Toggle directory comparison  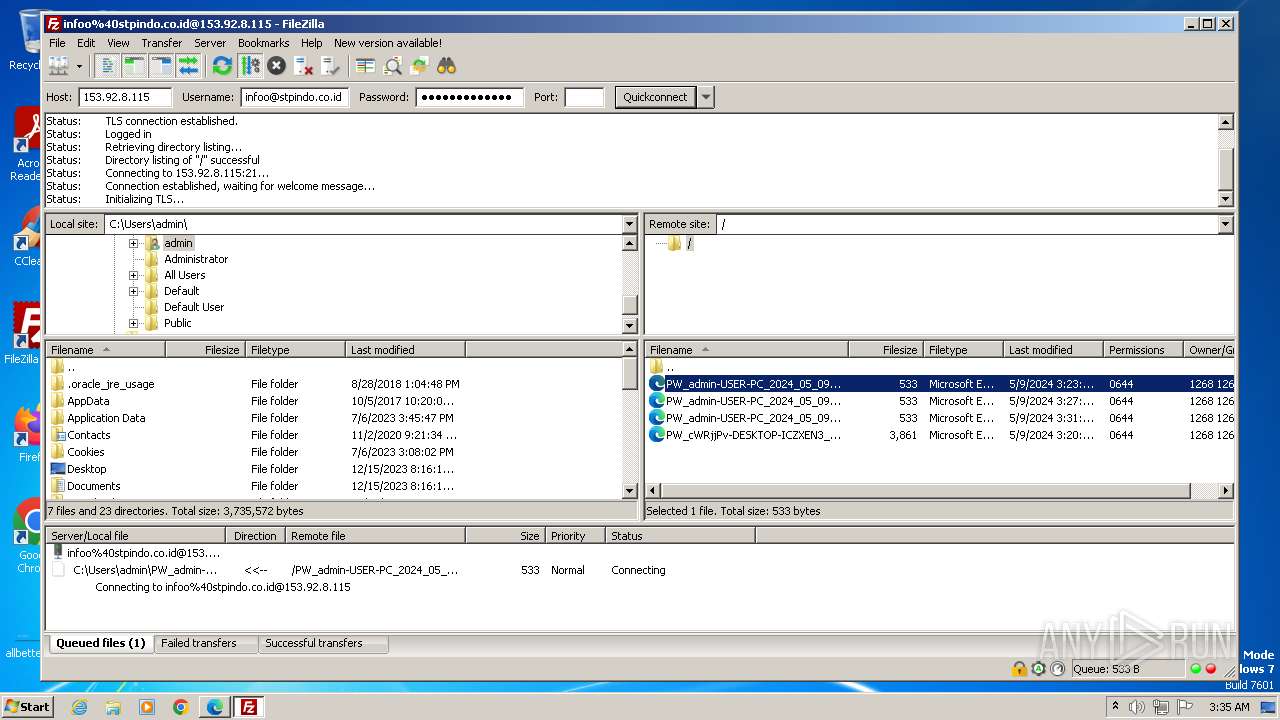(x=393, y=66)
